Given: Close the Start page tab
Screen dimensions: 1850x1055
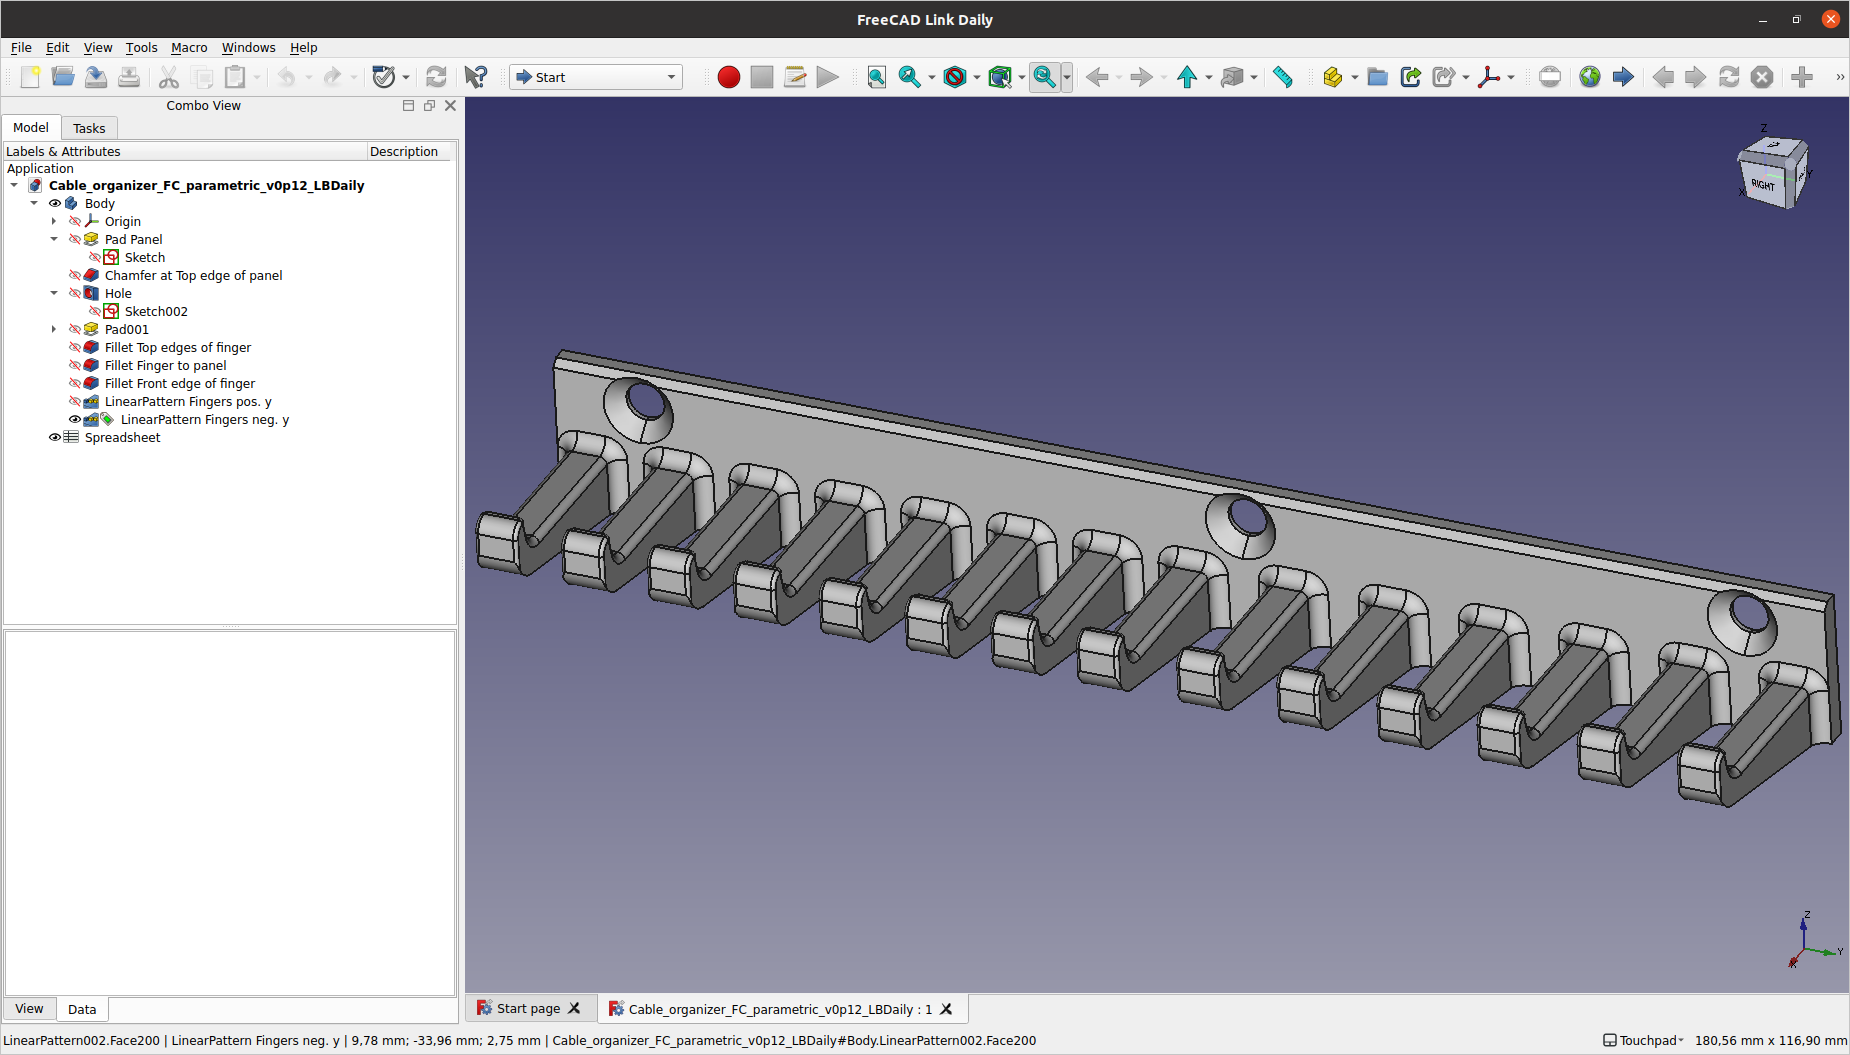Looking at the screenshot, I should pyautogui.click(x=575, y=1008).
